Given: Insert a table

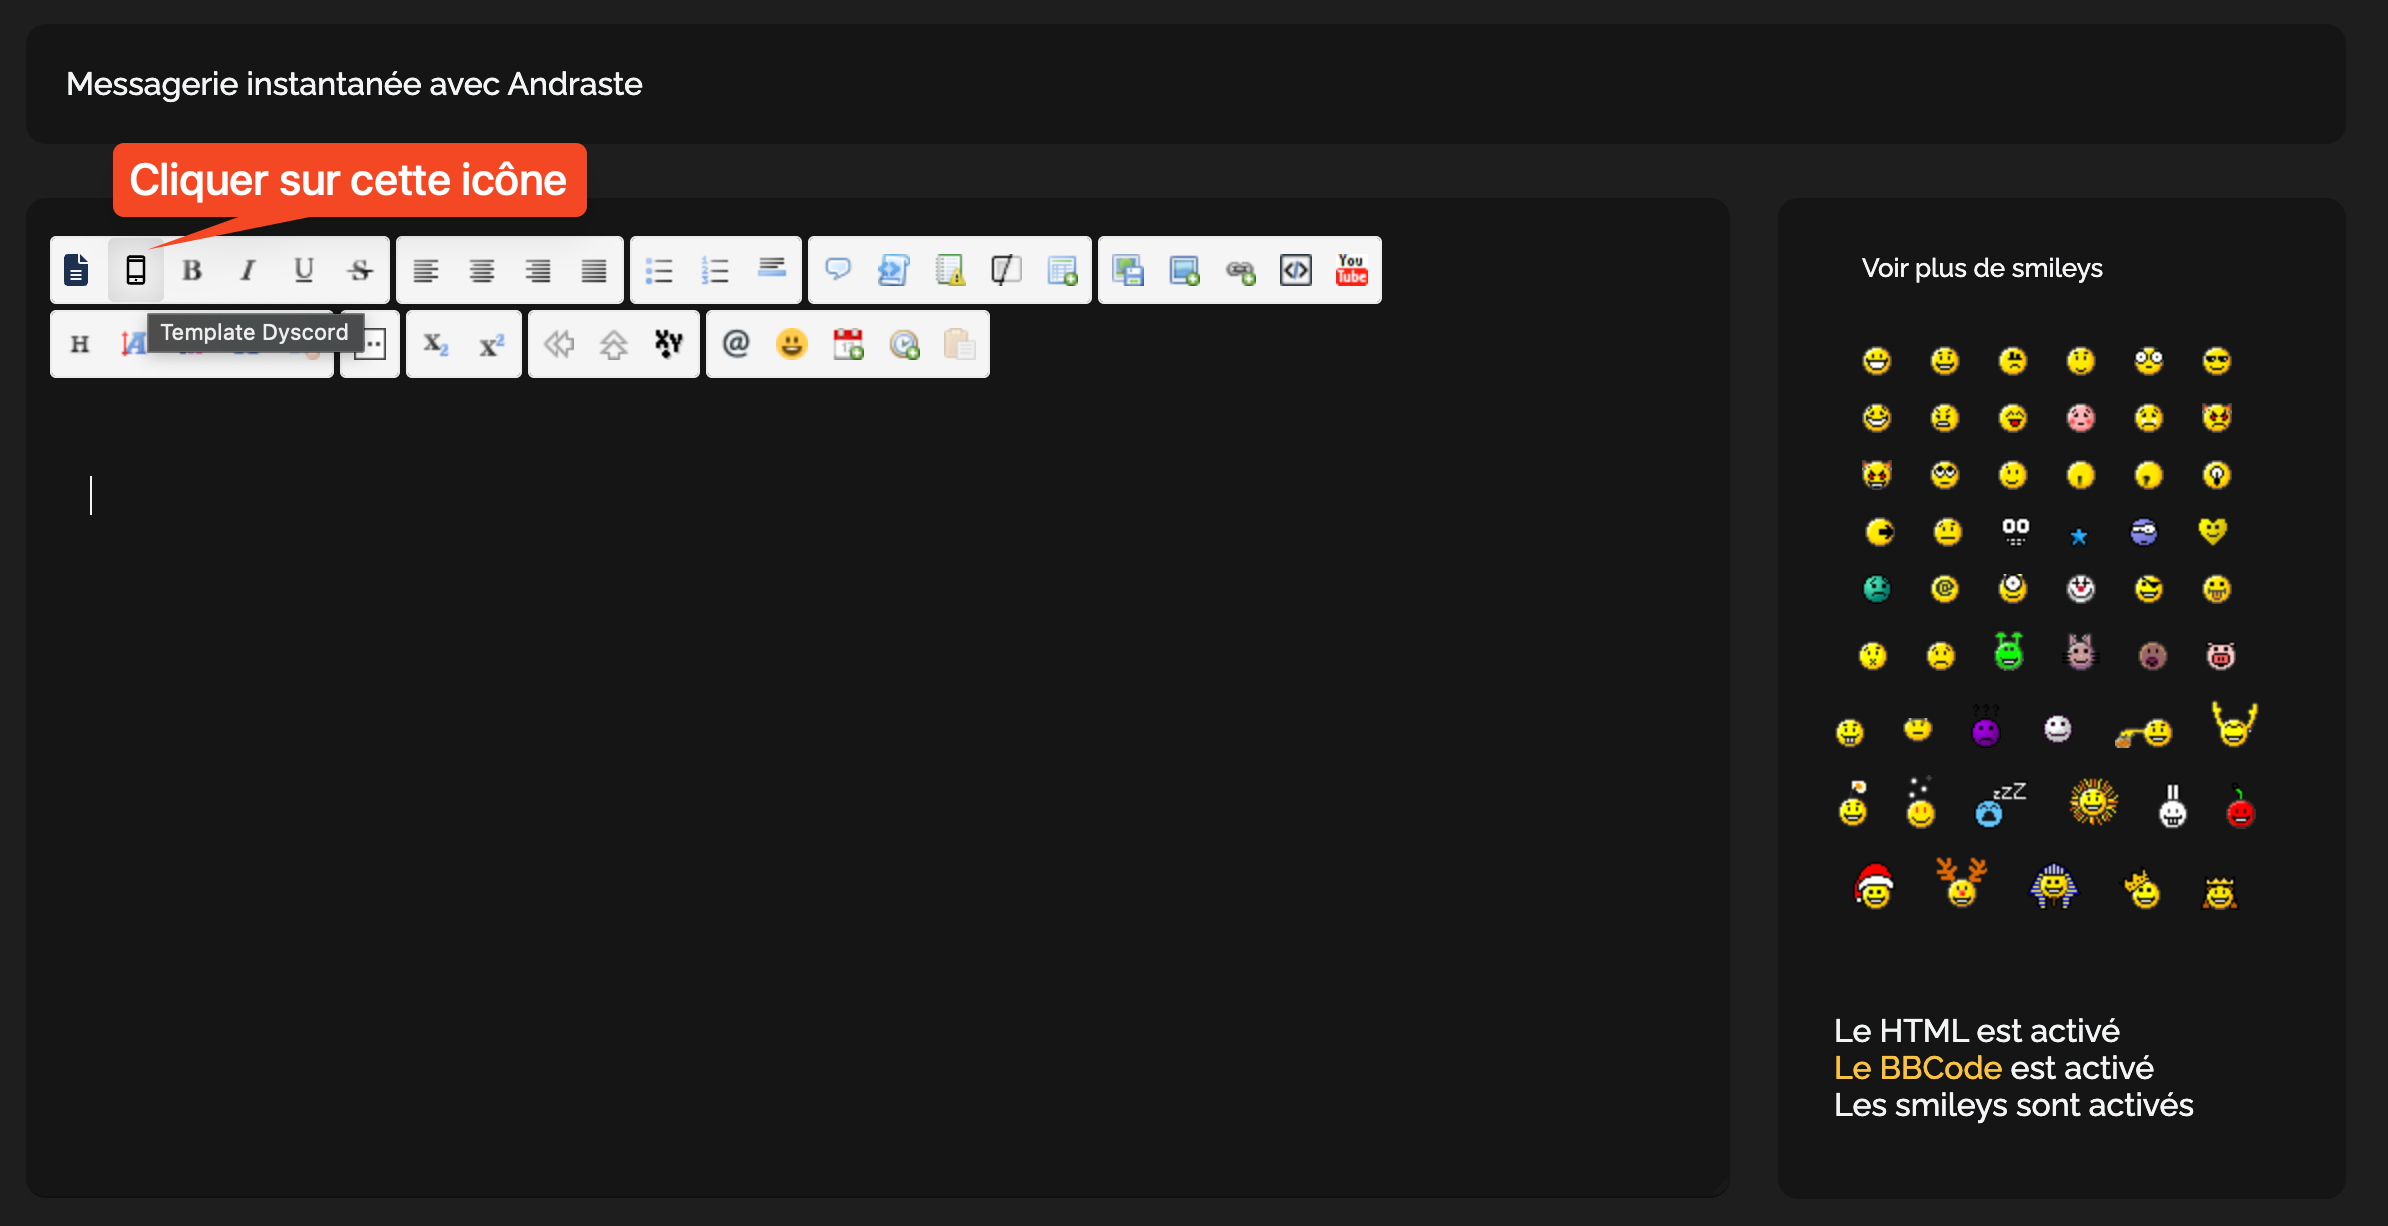Looking at the screenshot, I should coord(1062,270).
